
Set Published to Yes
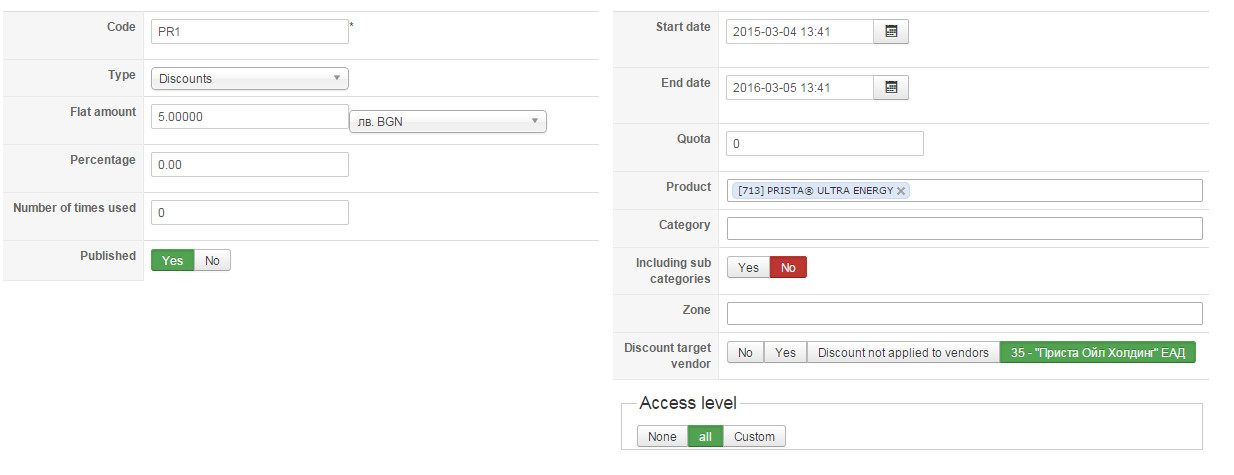click(x=173, y=260)
